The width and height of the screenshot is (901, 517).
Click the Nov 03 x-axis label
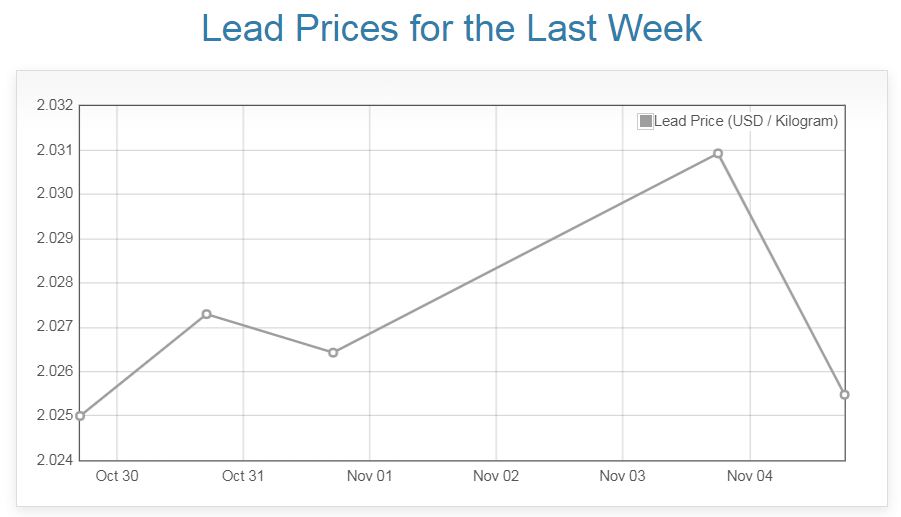point(622,477)
